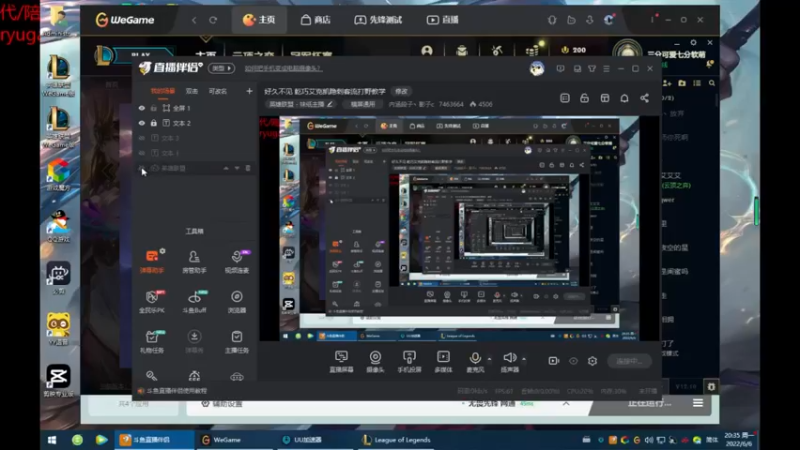Image resolution: width=800 pixels, height=450 pixels.
Task: Open the streamer avatar profile
Action: (x=537, y=68)
